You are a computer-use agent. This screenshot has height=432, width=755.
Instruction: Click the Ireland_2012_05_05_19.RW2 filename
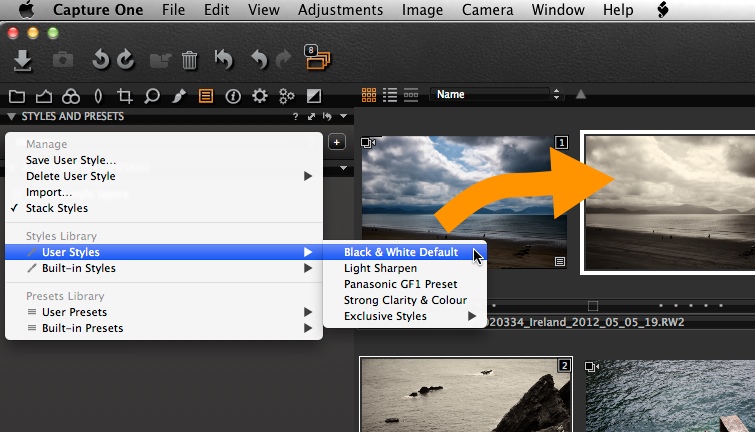(585, 322)
